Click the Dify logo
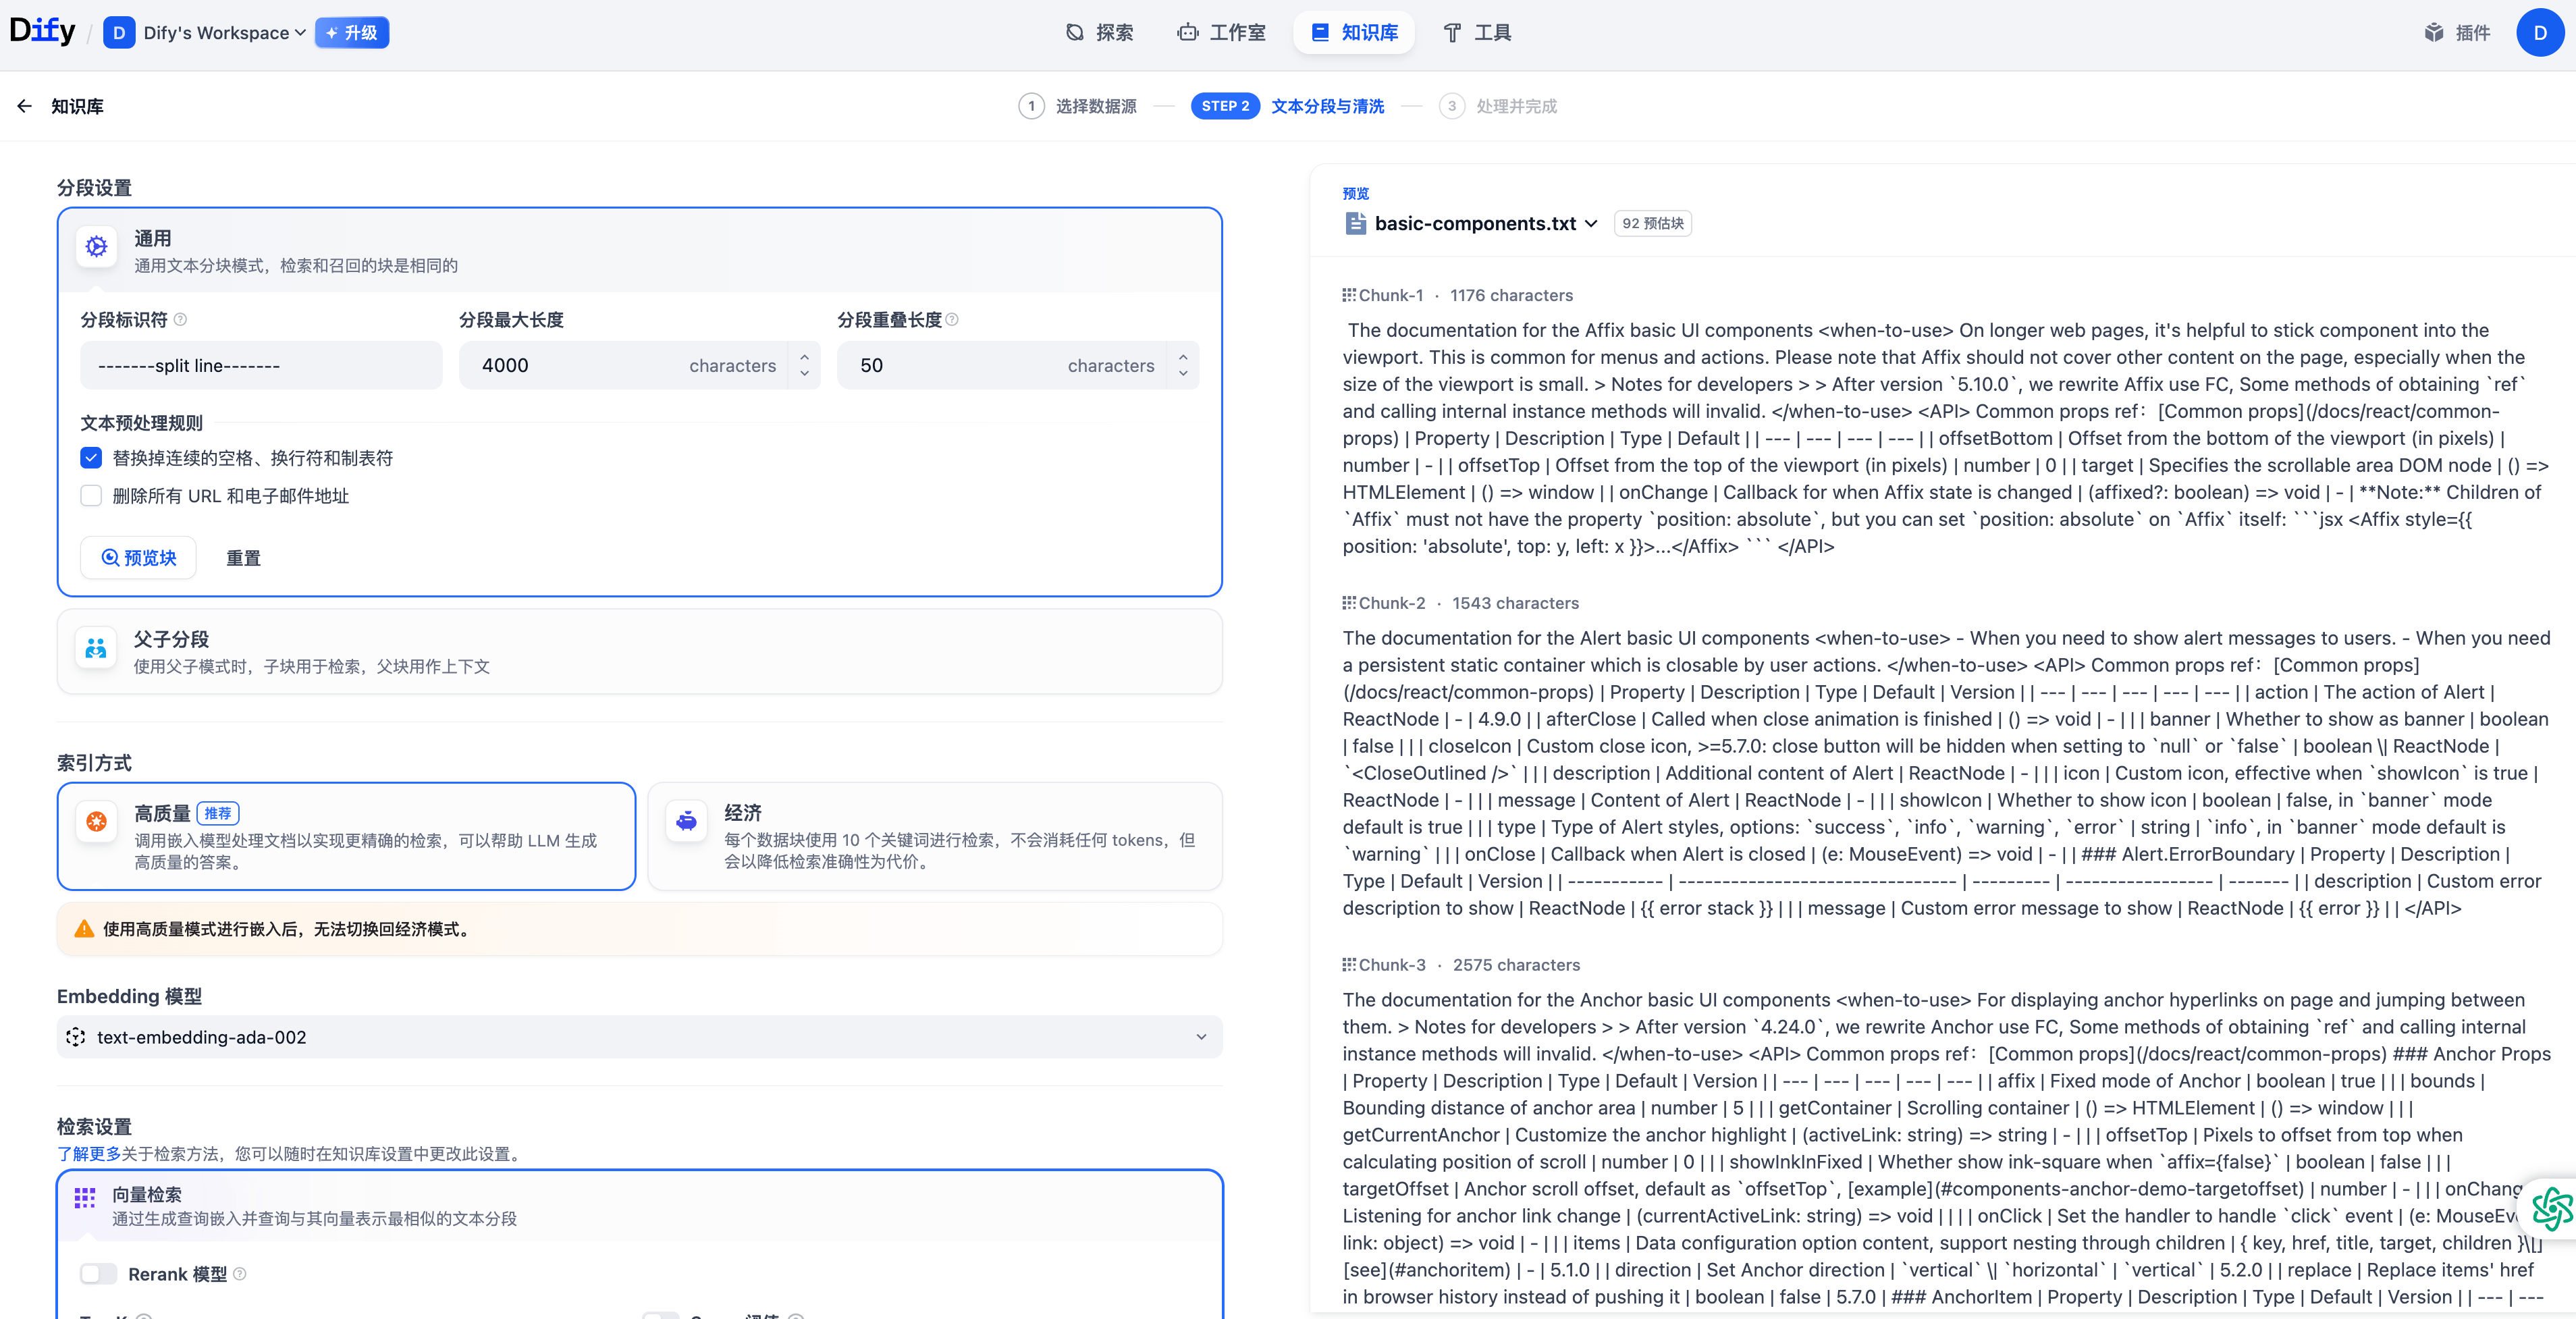 pyautogui.click(x=42, y=32)
